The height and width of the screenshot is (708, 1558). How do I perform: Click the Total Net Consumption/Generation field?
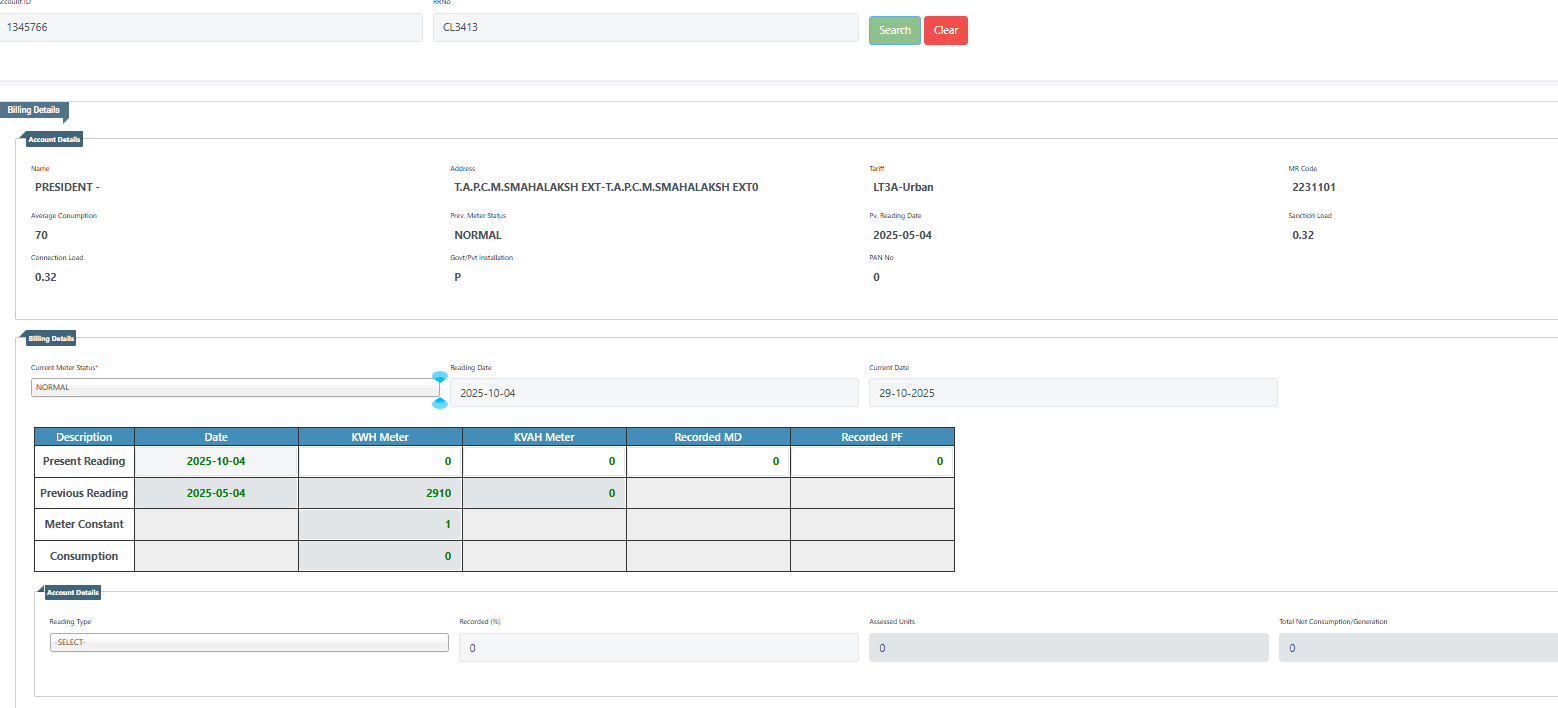pos(1417,648)
